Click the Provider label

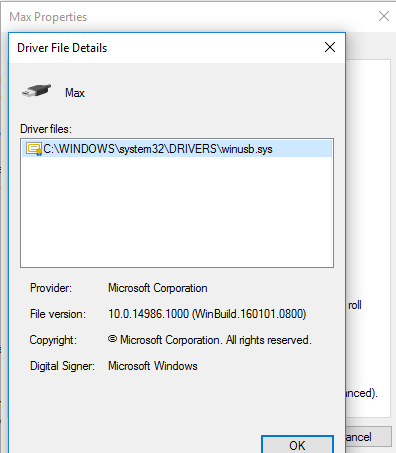[51, 288]
